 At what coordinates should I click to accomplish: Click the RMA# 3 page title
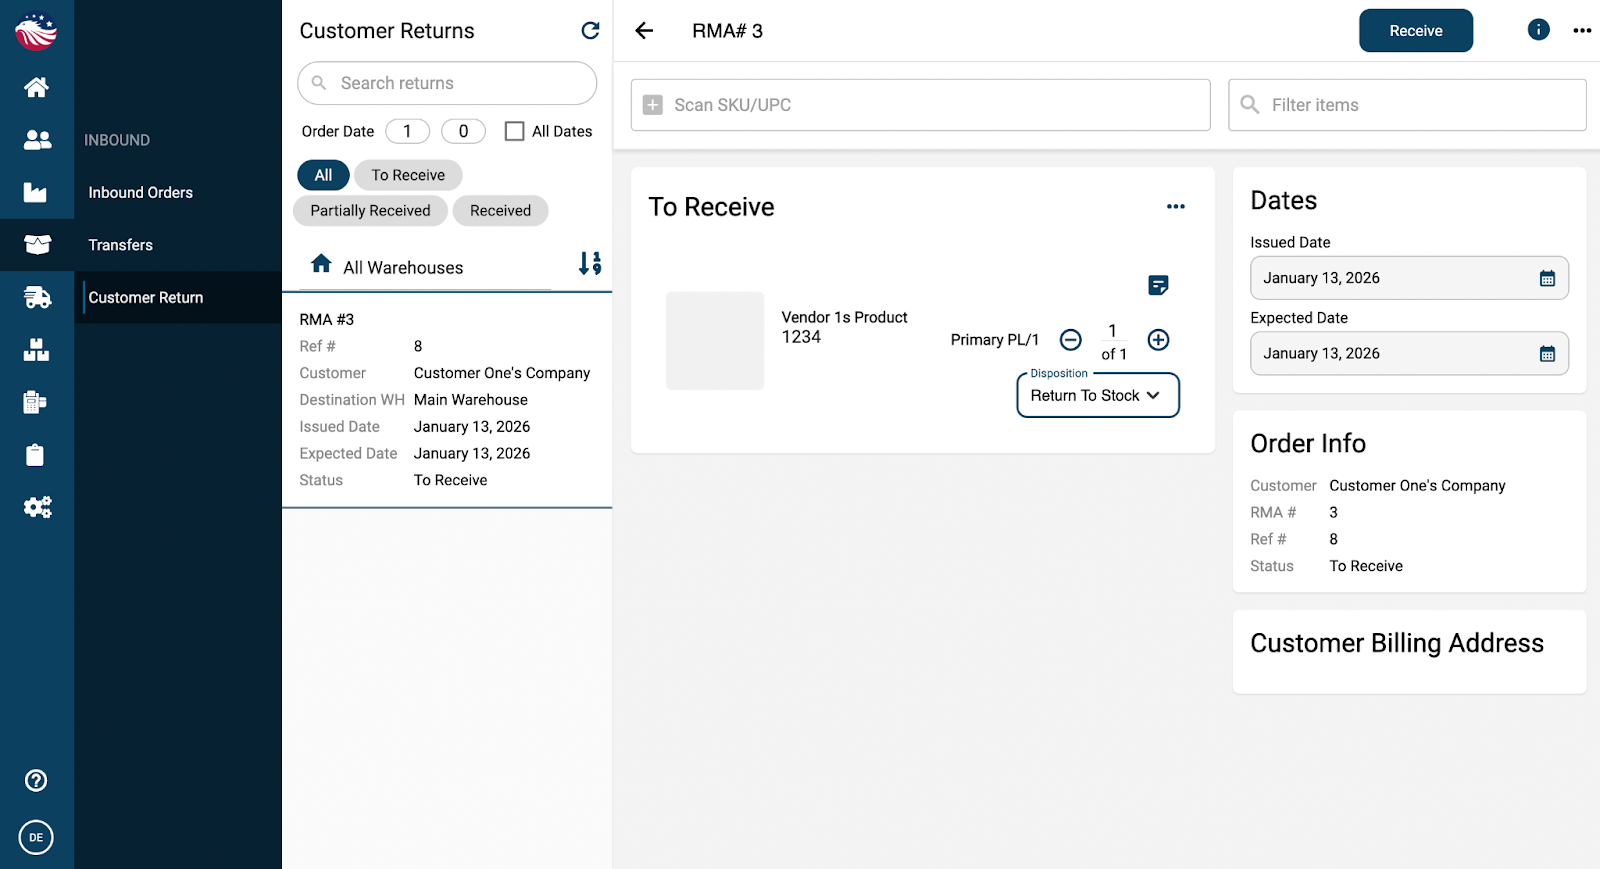[x=727, y=31]
